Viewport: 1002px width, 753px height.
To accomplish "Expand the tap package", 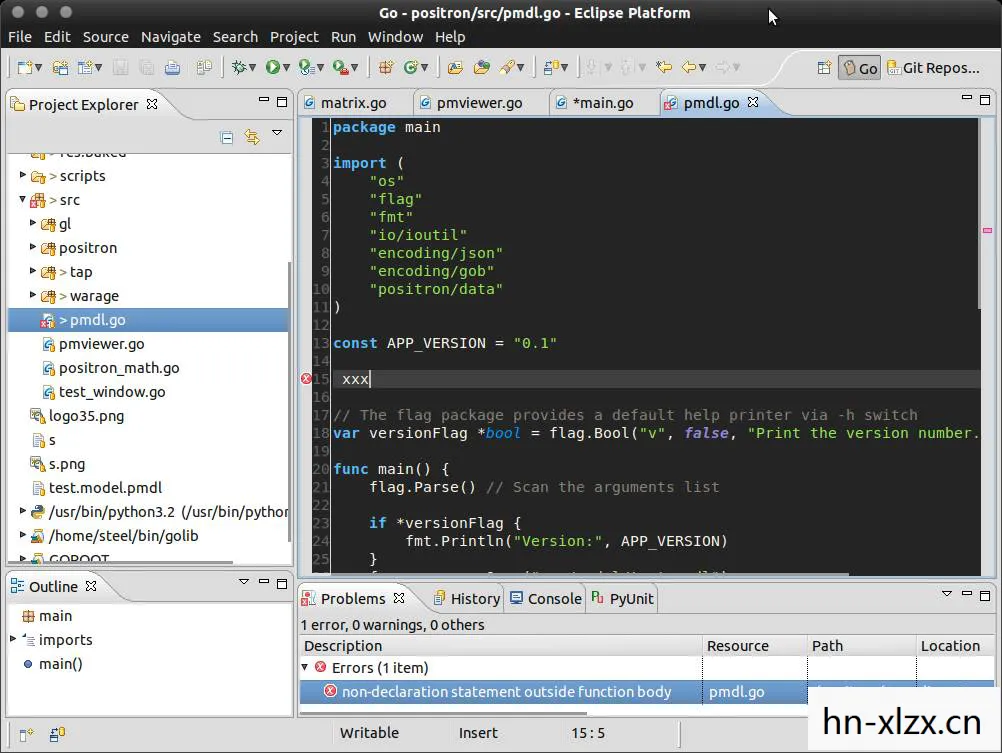I will [x=33, y=270].
